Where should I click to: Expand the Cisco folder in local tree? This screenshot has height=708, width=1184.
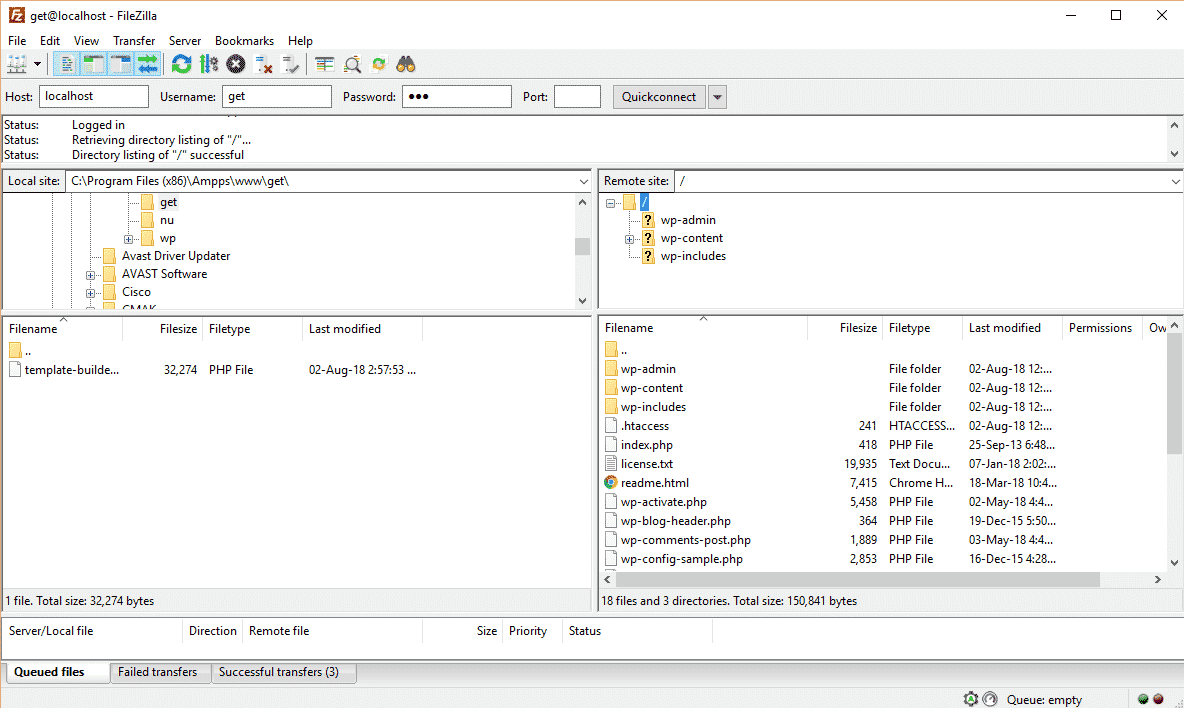click(x=91, y=293)
